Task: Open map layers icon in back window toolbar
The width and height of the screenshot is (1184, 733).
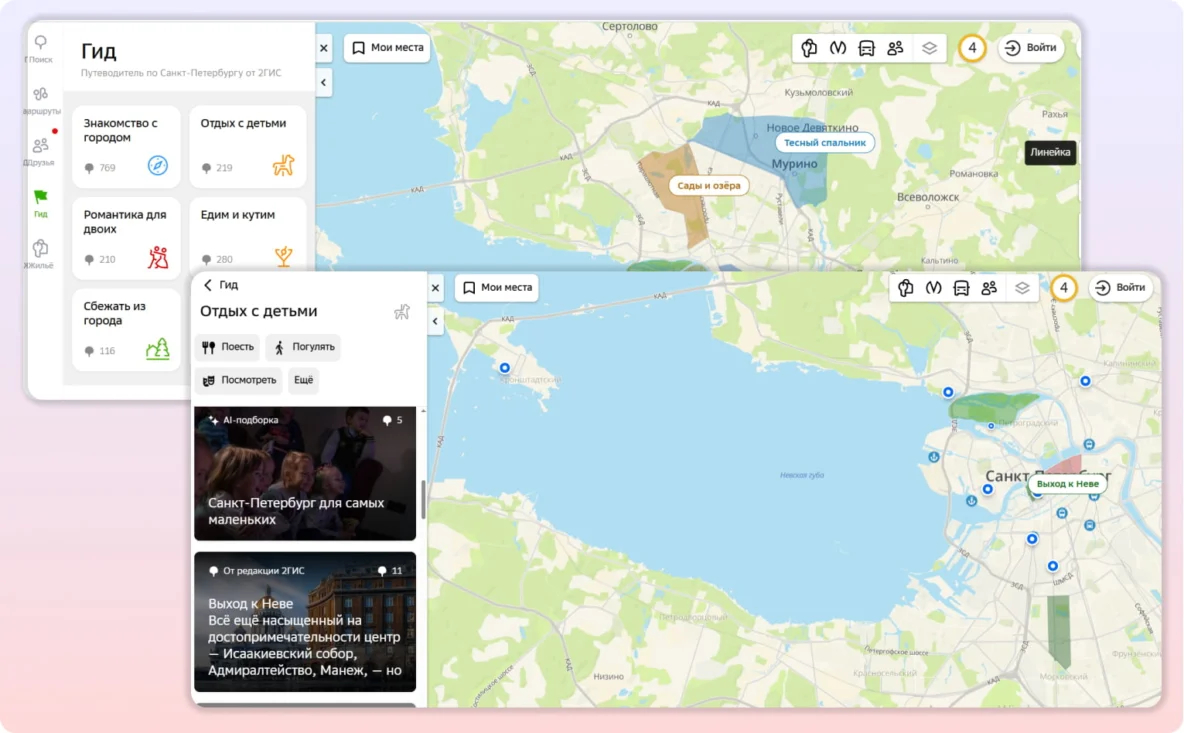Action: pyautogui.click(x=929, y=48)
